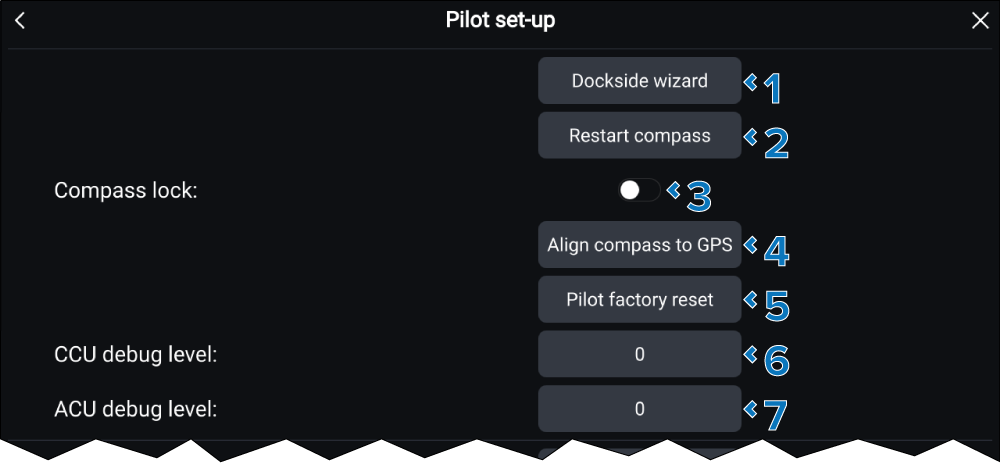This screenshot has height=465, width=1000.
Task: Click the Compass lock label
Action: 126,190
